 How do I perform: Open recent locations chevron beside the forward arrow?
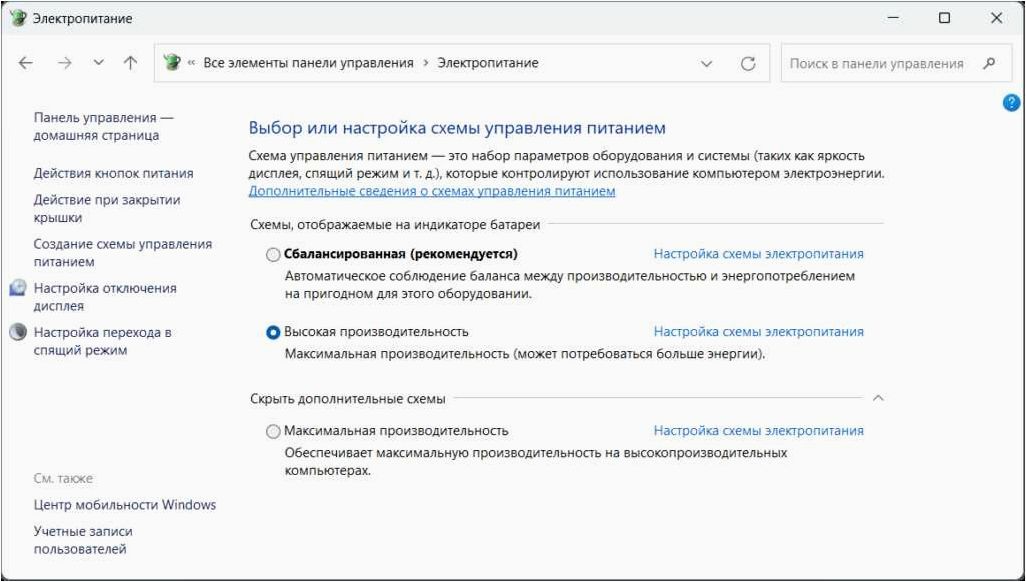[99, 63]
